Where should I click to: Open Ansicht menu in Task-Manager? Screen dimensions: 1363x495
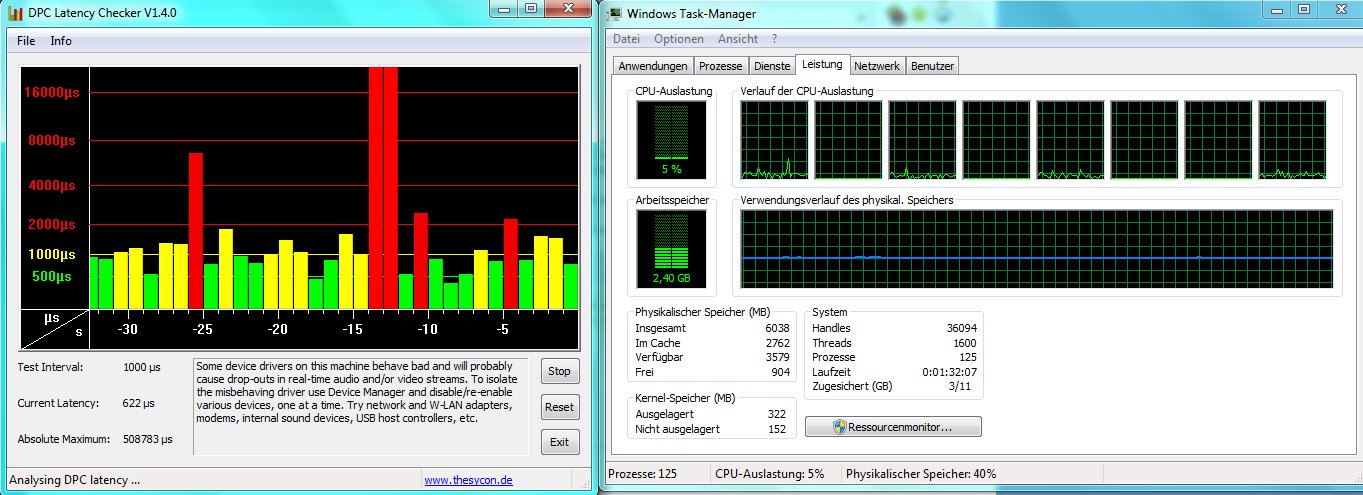pyautogui.click(x=738, y=39)
